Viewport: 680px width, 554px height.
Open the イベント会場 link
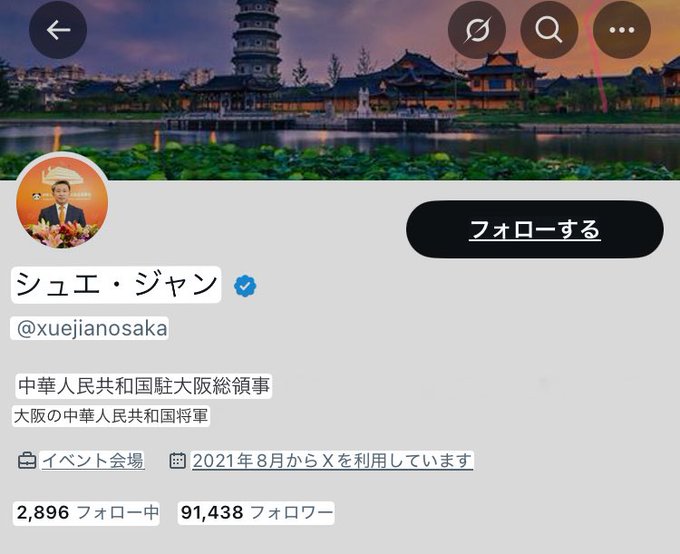[x=93, y=461]
